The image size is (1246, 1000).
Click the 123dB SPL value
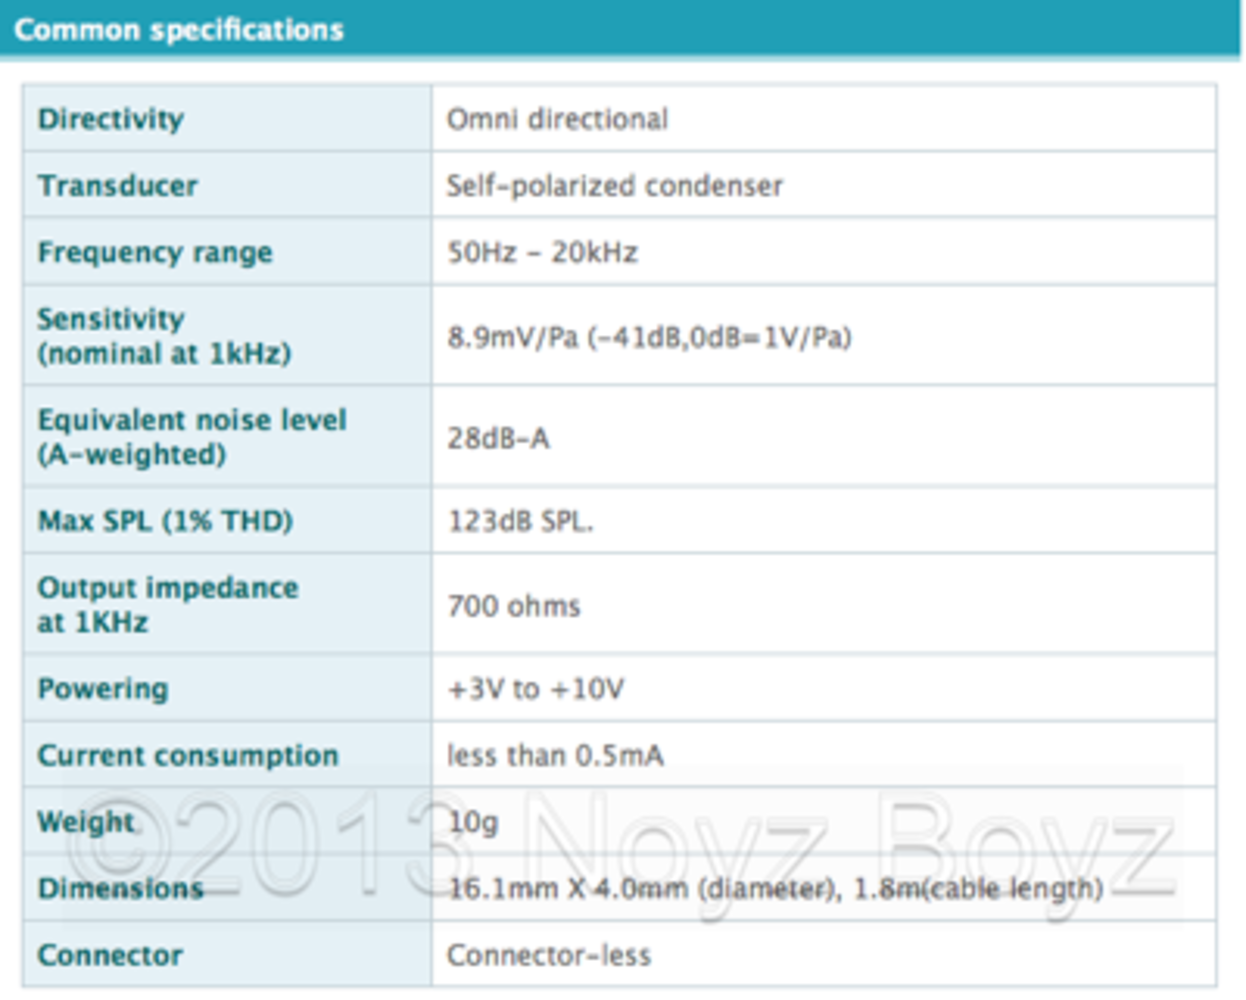[520, 521]
